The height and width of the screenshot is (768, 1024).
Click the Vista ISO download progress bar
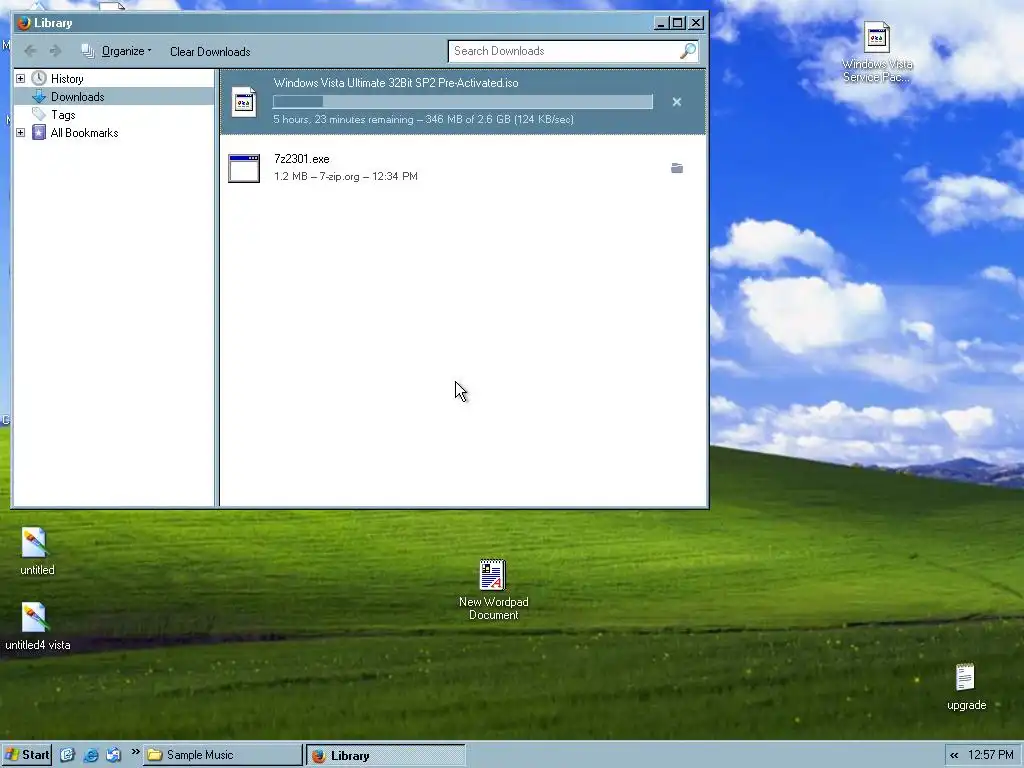(x=463, y=102)
